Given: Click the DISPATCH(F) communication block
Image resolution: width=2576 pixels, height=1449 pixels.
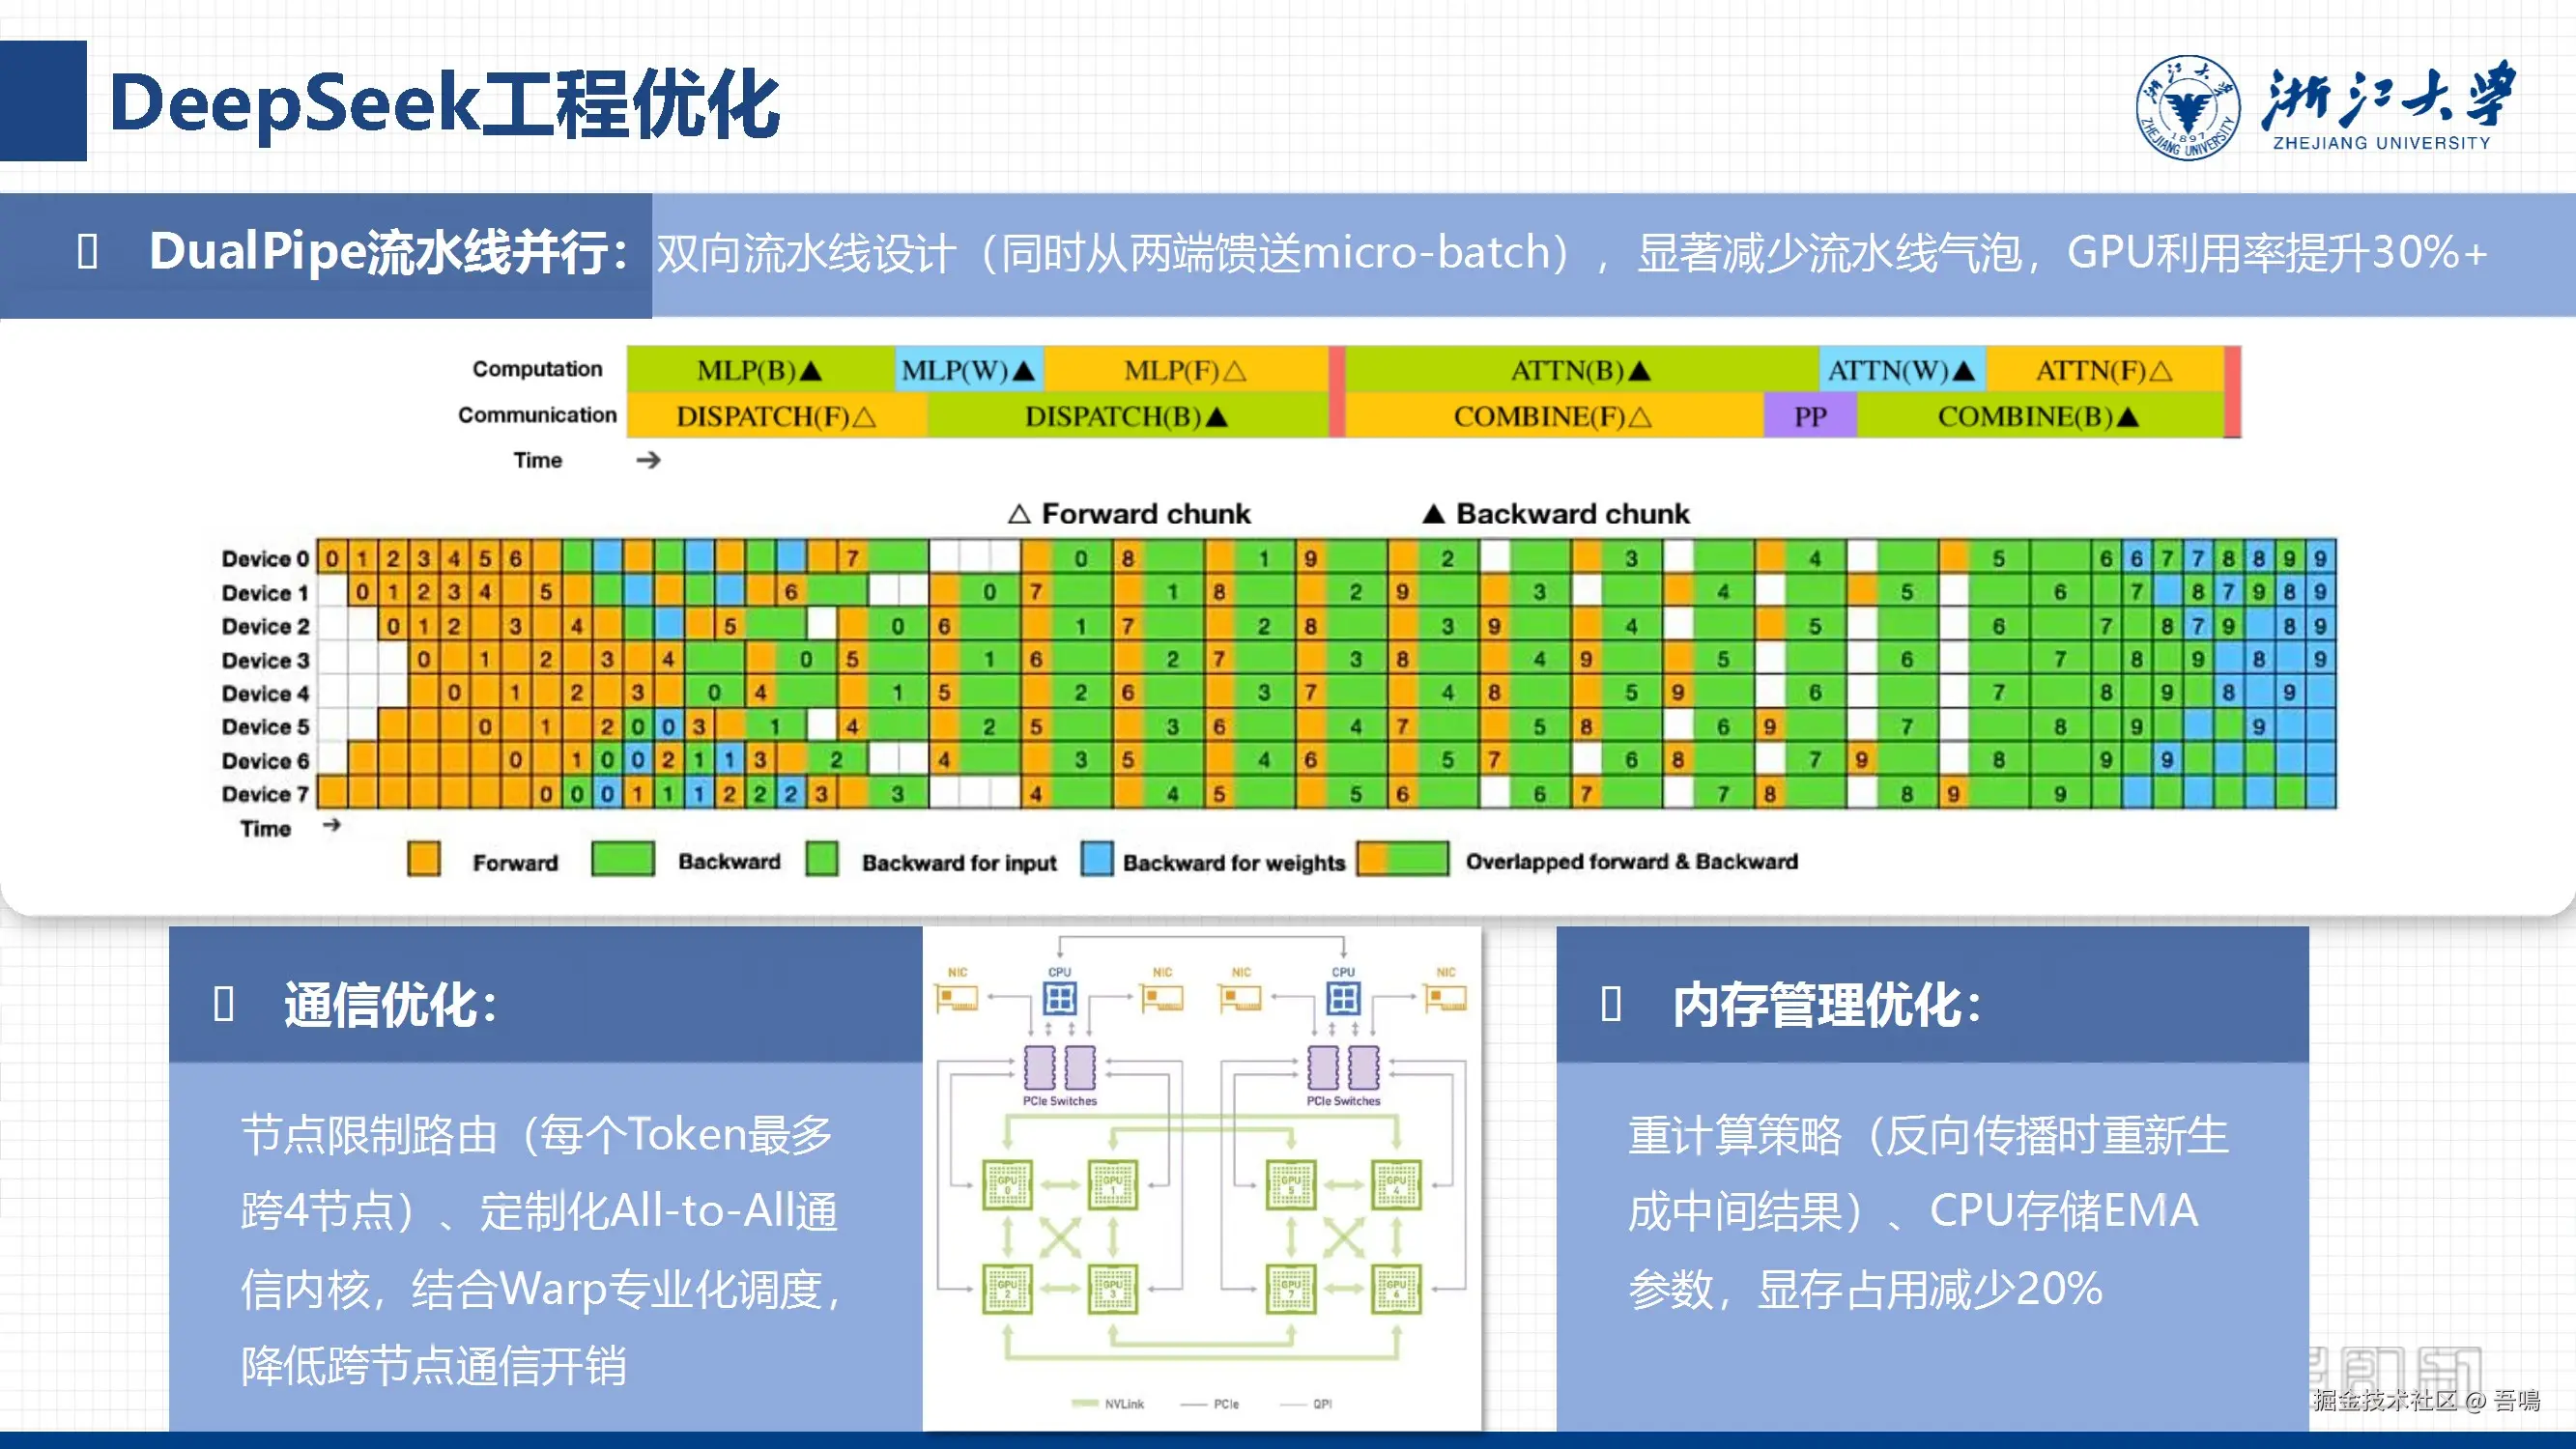Looking at the screenshot, I should (x=775, y=416).
